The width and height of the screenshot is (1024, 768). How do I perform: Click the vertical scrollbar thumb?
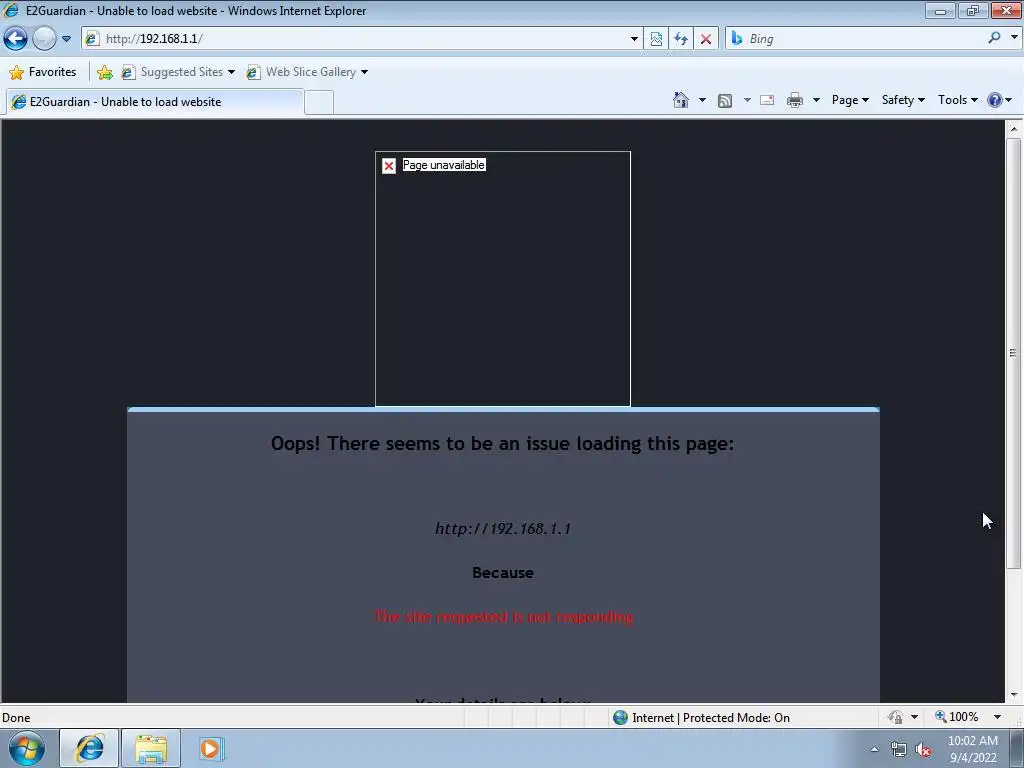point(1014,353)
